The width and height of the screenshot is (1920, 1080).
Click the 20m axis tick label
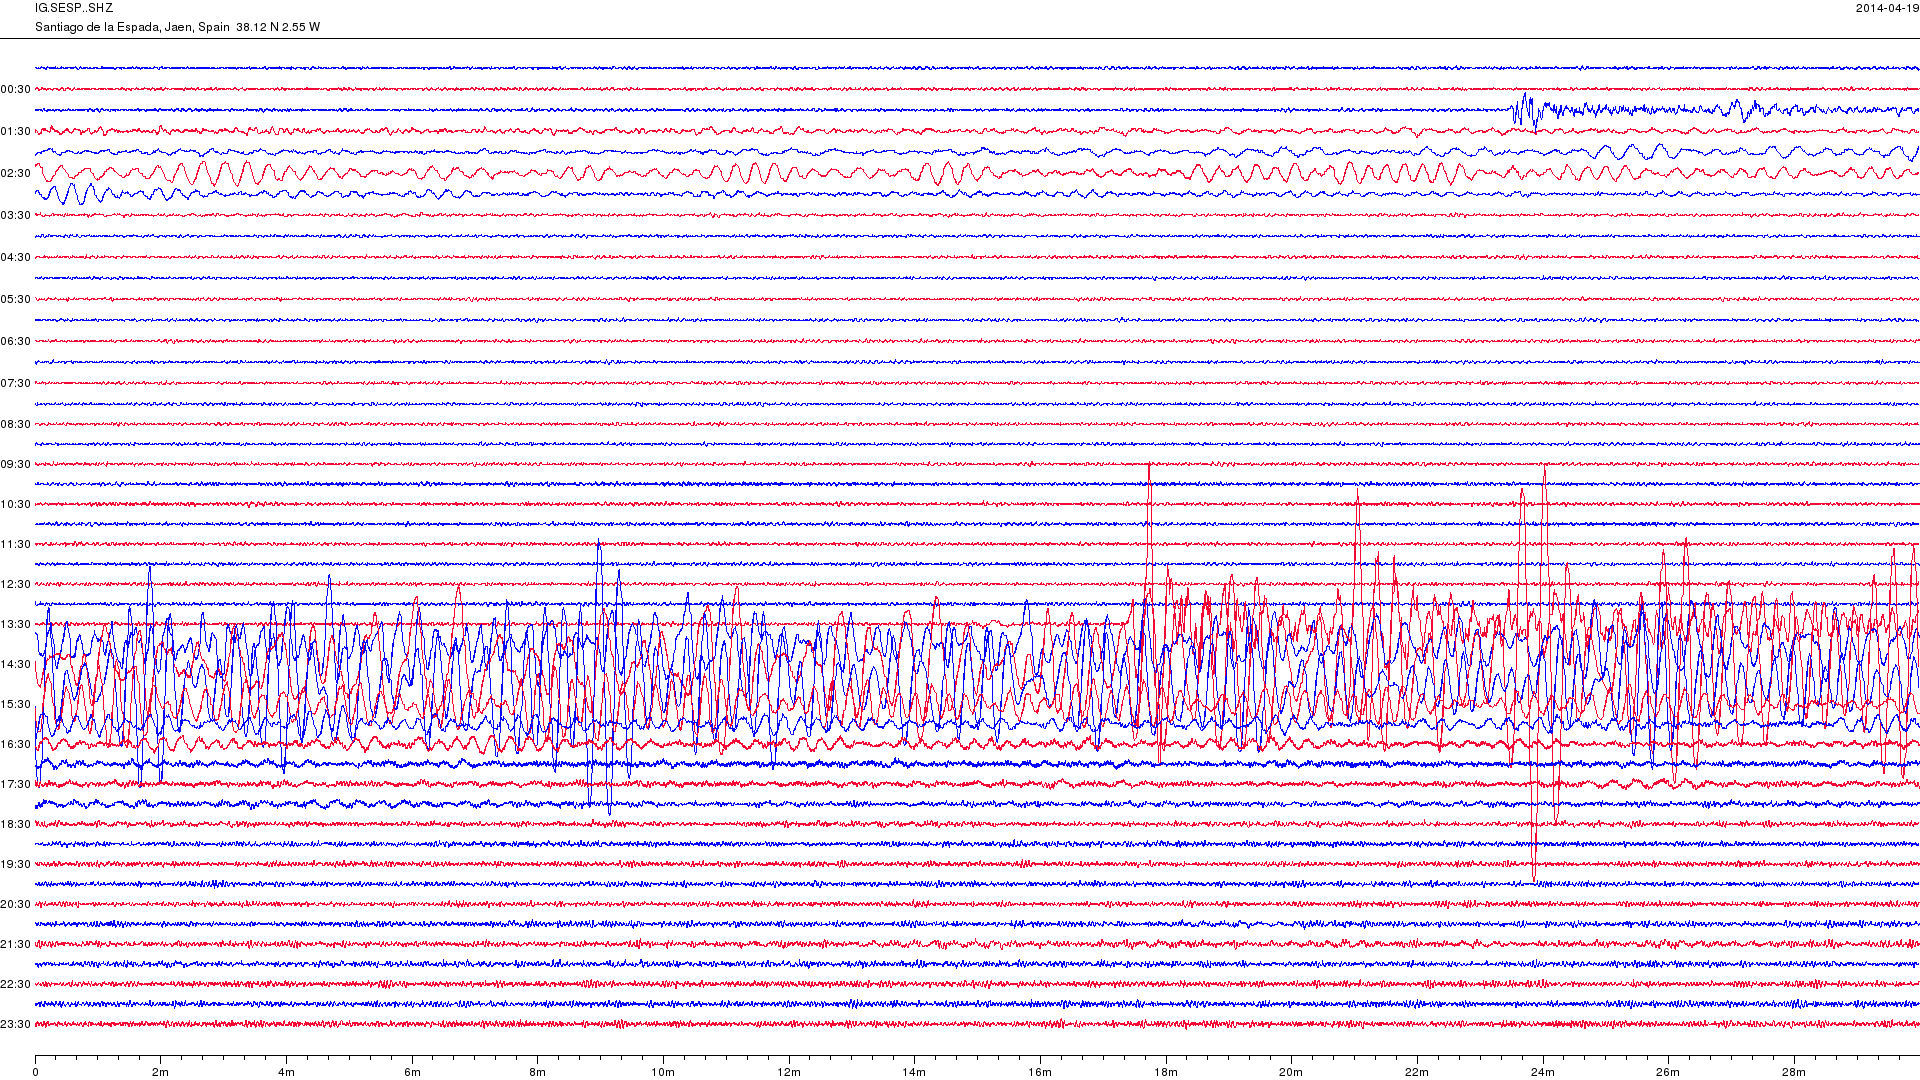click(1291, 1073)
